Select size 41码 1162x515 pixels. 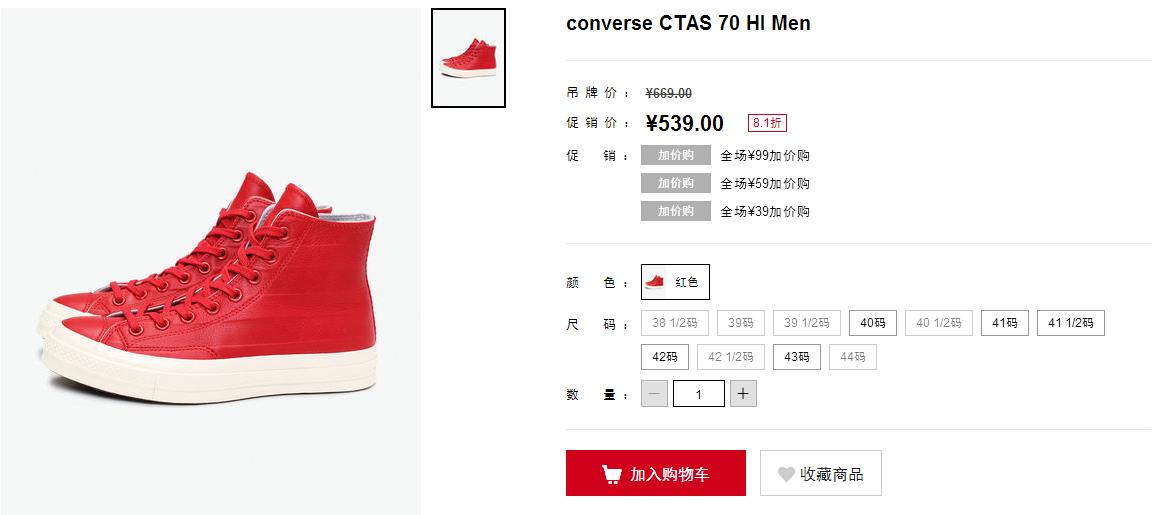1005,323
